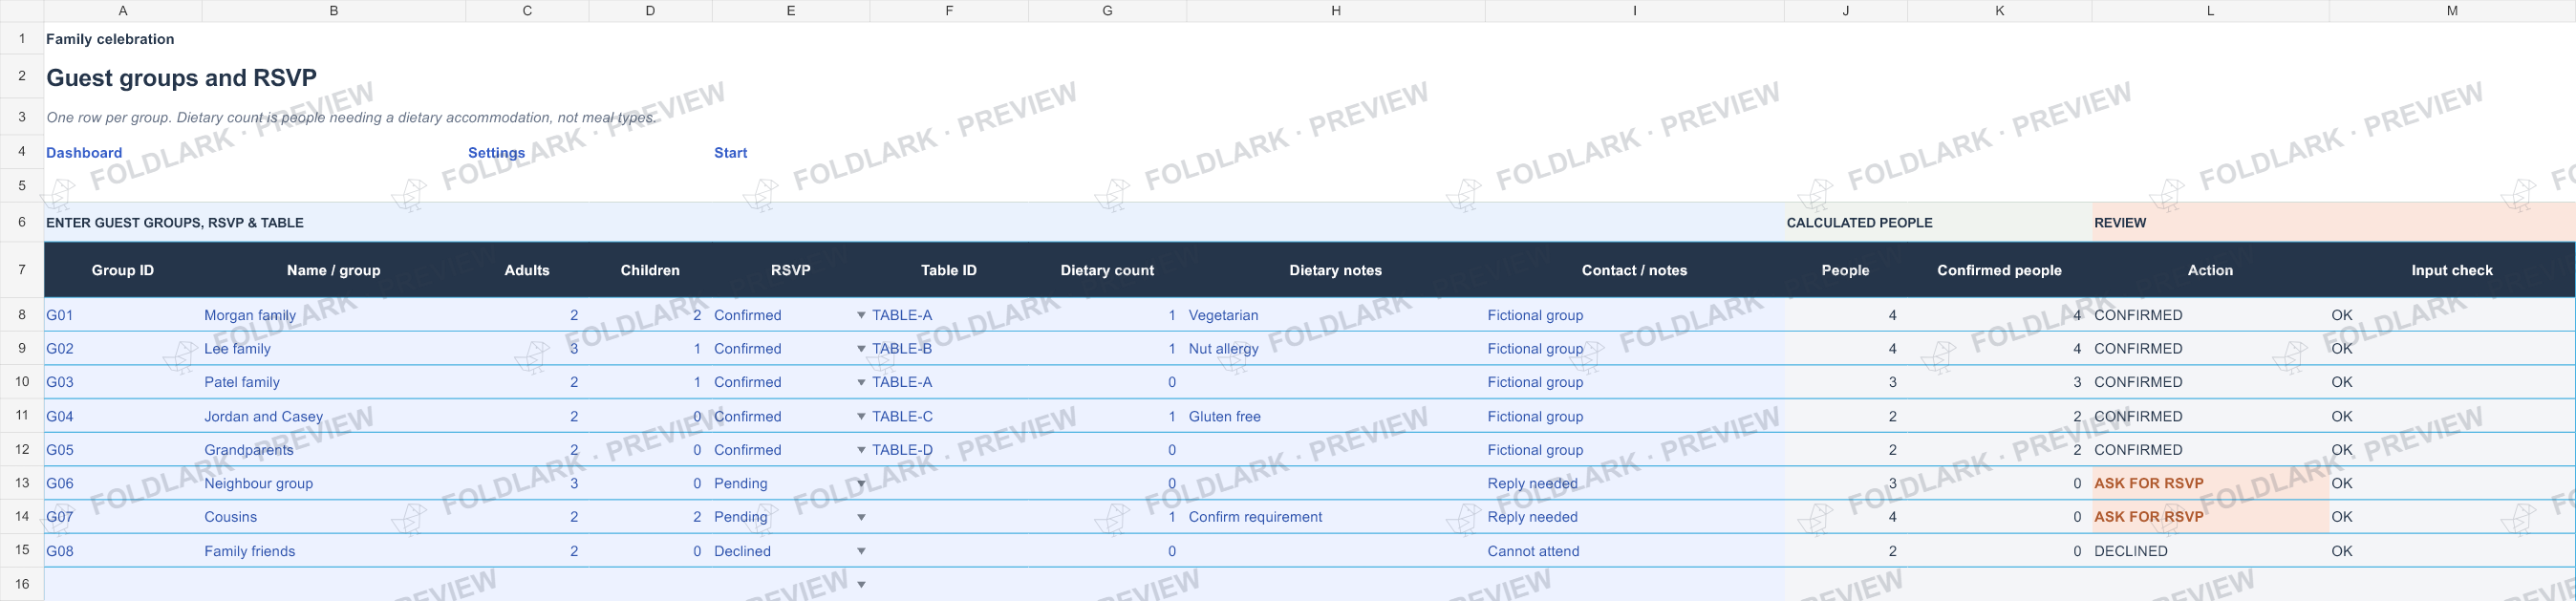
Task: Click the RSVP column heading
Action: click(x=791, y=270)
